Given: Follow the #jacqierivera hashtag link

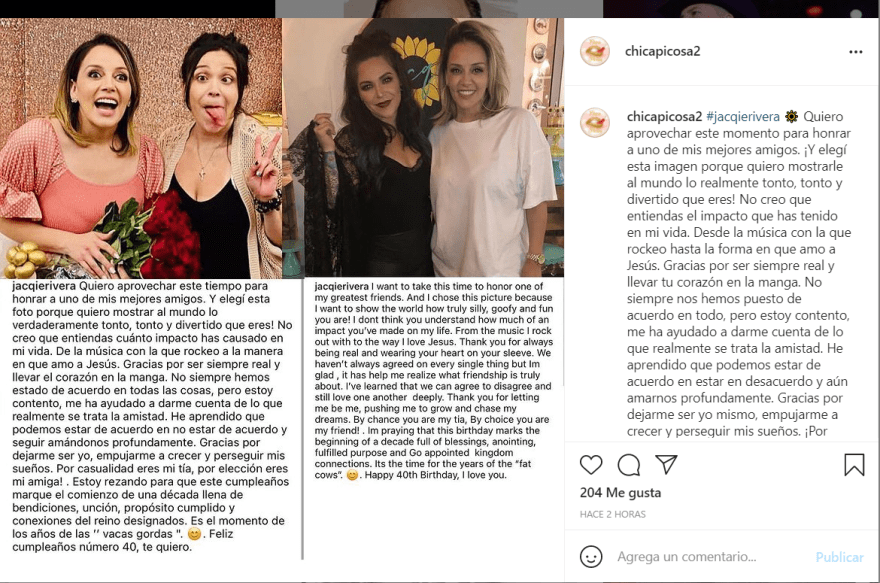Looking at the screenshot, I should tap(742, 117).
